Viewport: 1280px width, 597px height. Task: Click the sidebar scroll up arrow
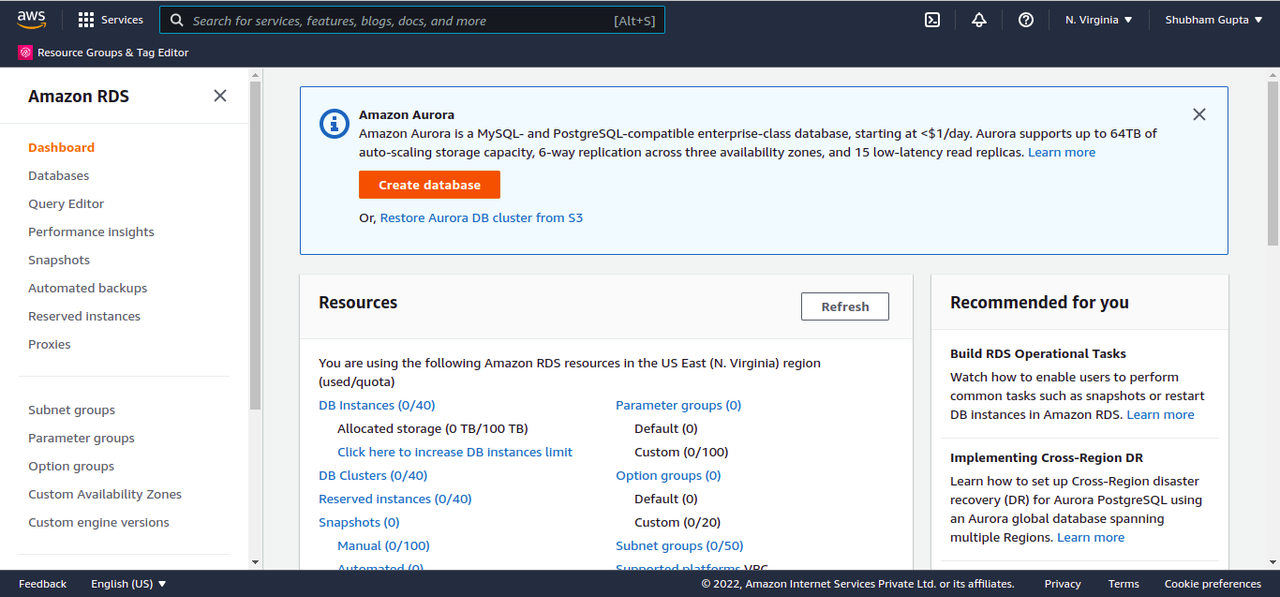[255, 74]
